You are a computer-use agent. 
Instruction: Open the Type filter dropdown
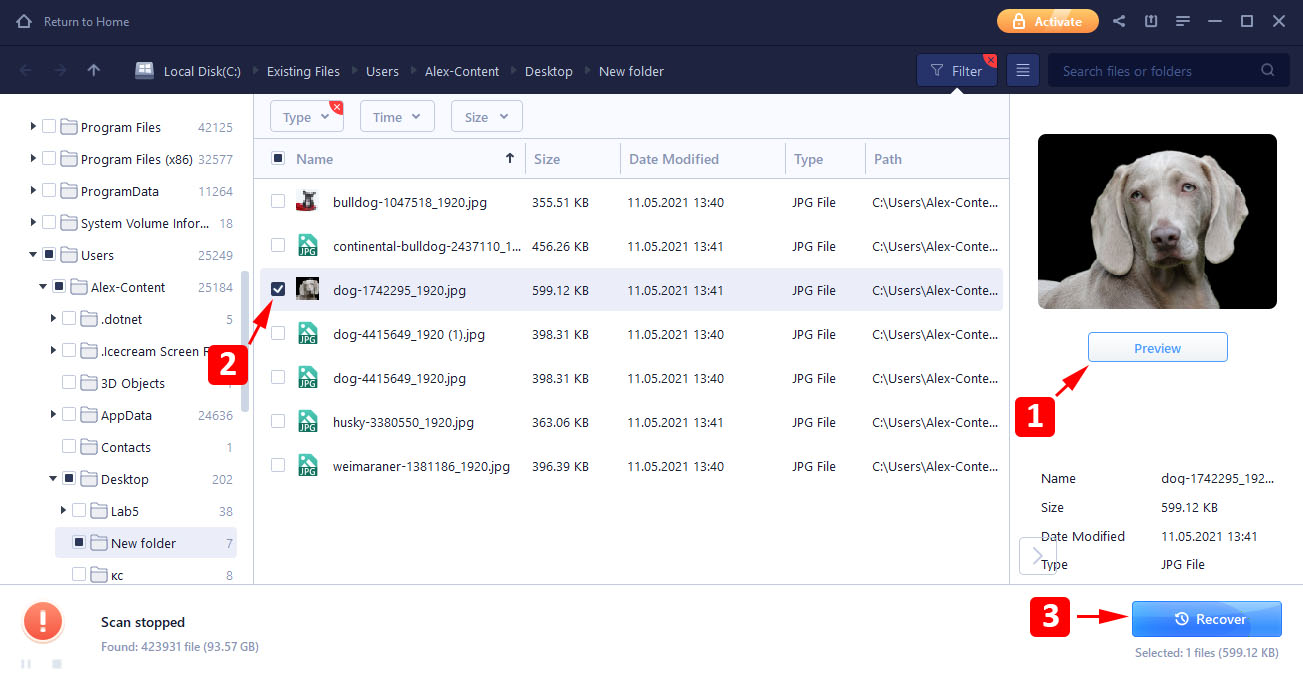point(306,117)
